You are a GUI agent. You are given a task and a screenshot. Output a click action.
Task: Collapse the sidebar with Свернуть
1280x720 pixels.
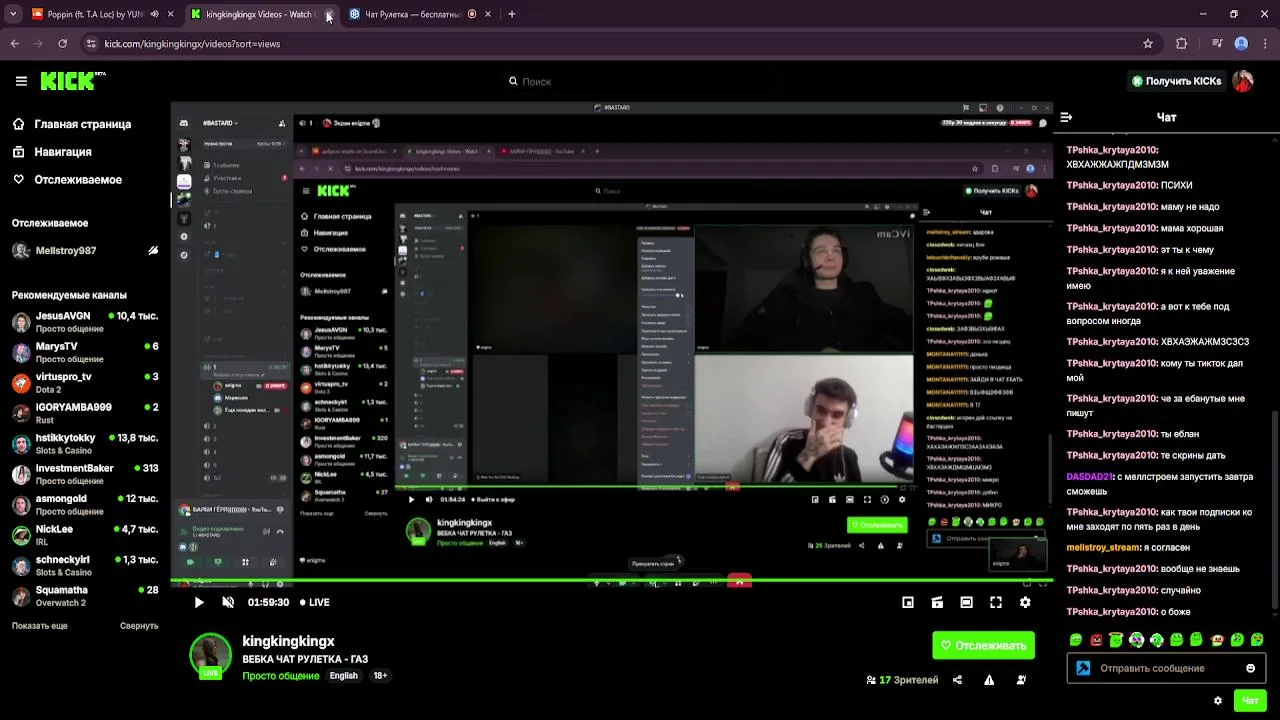click(139, 626)
